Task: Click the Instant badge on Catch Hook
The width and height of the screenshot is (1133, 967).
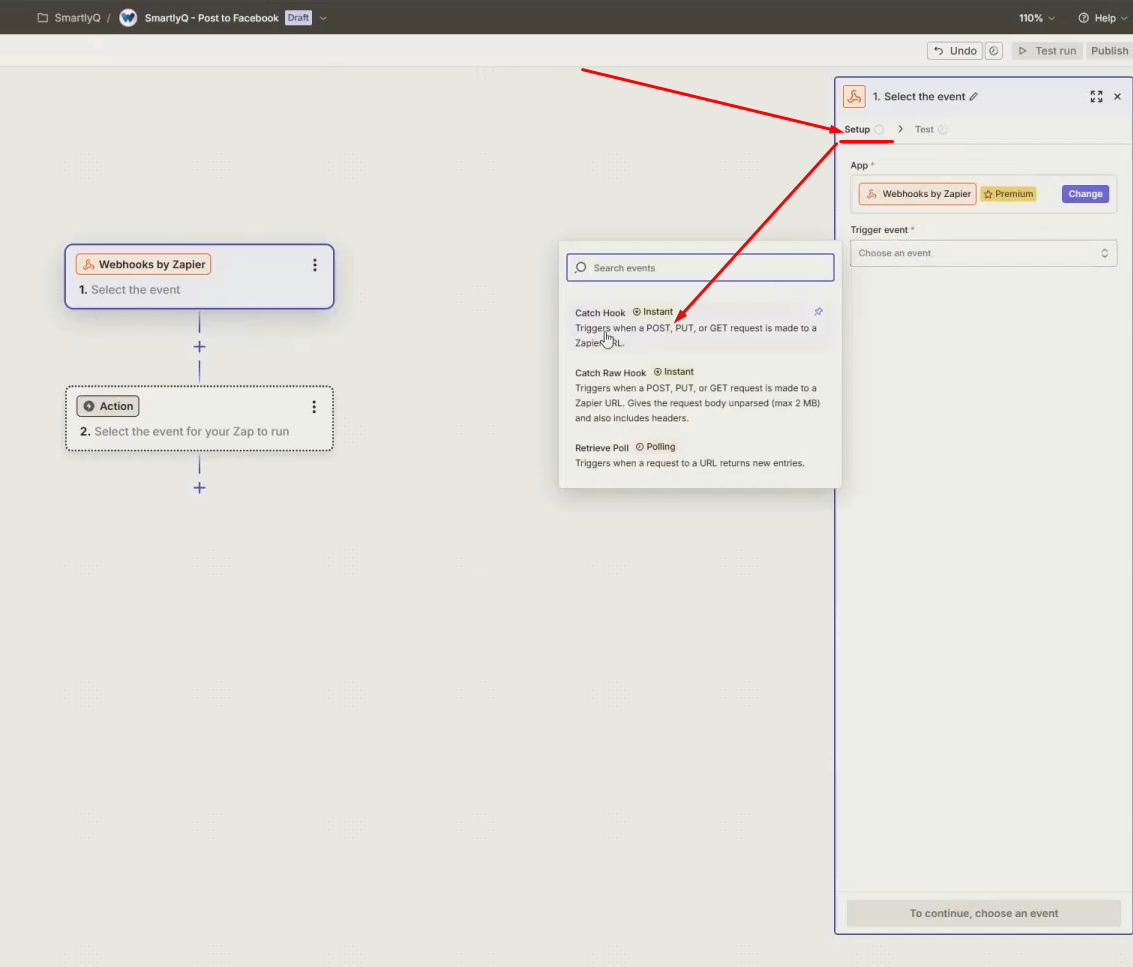Action: pyautogui.click(x=652, y=311)
